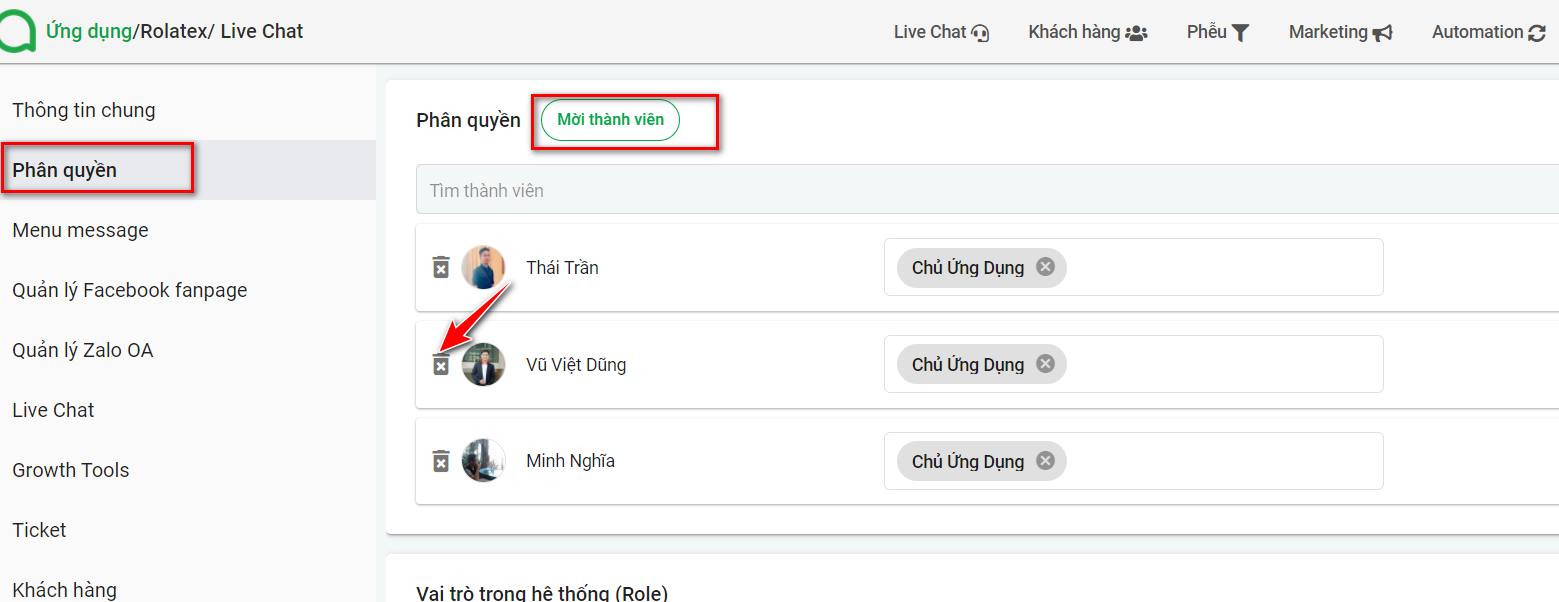Open the Phễu funnel menu
Screen dimensions: 1559x602
[x=1218, y=32]
